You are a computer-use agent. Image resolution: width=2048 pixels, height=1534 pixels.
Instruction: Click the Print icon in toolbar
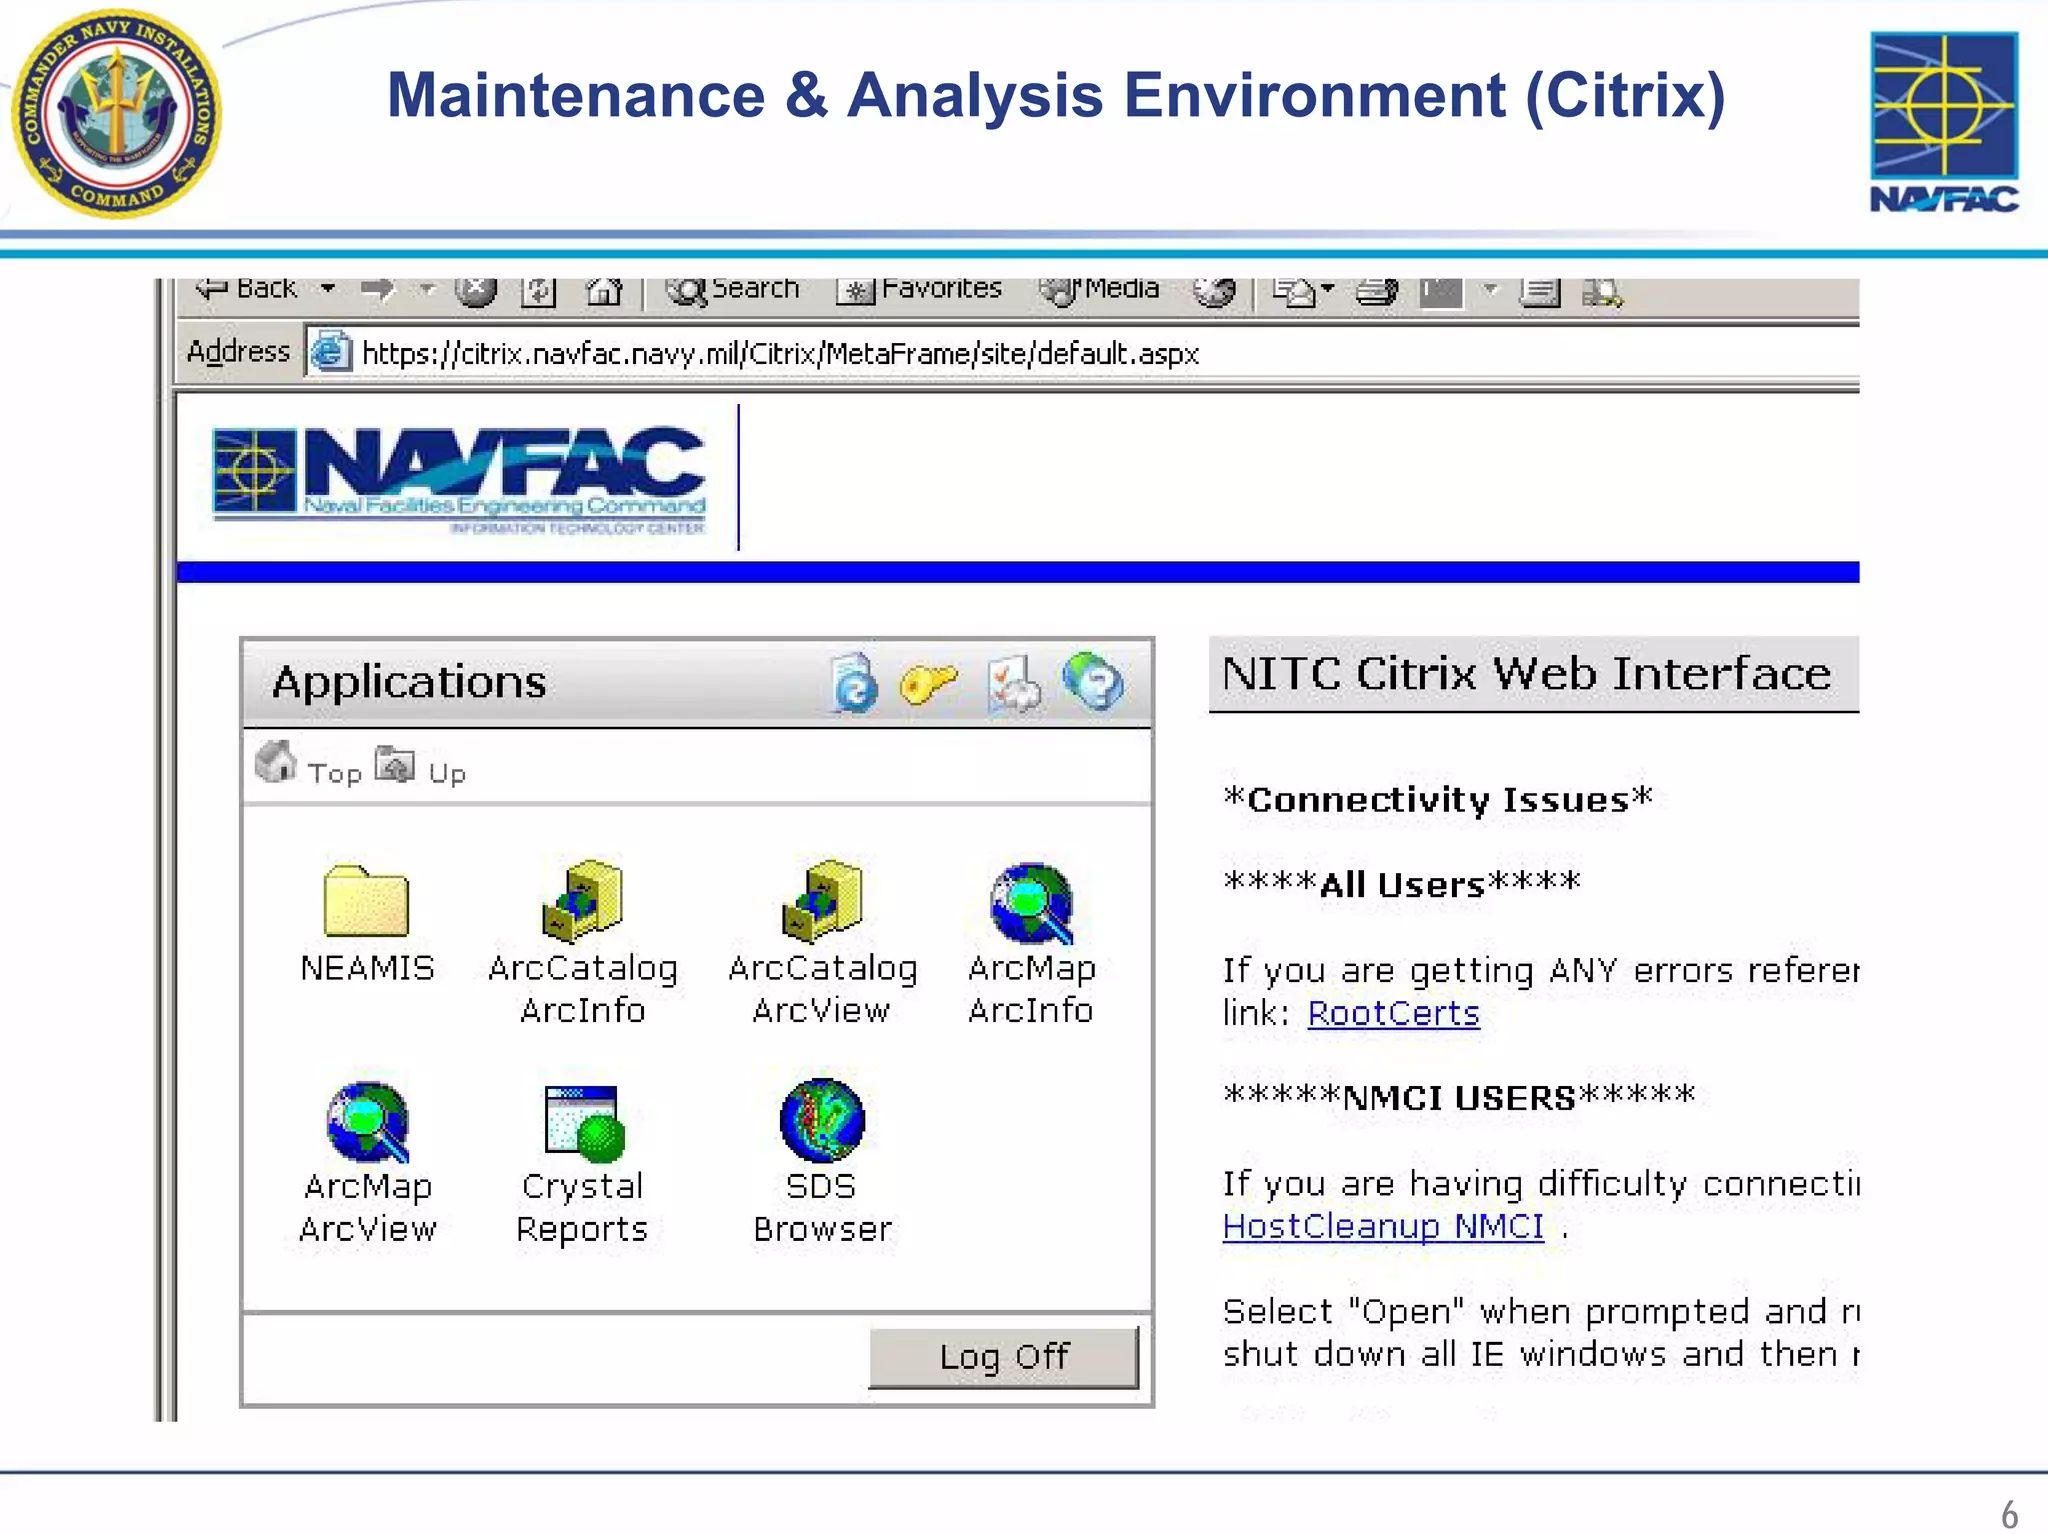pyautogui.click(x=1376, y=292)
